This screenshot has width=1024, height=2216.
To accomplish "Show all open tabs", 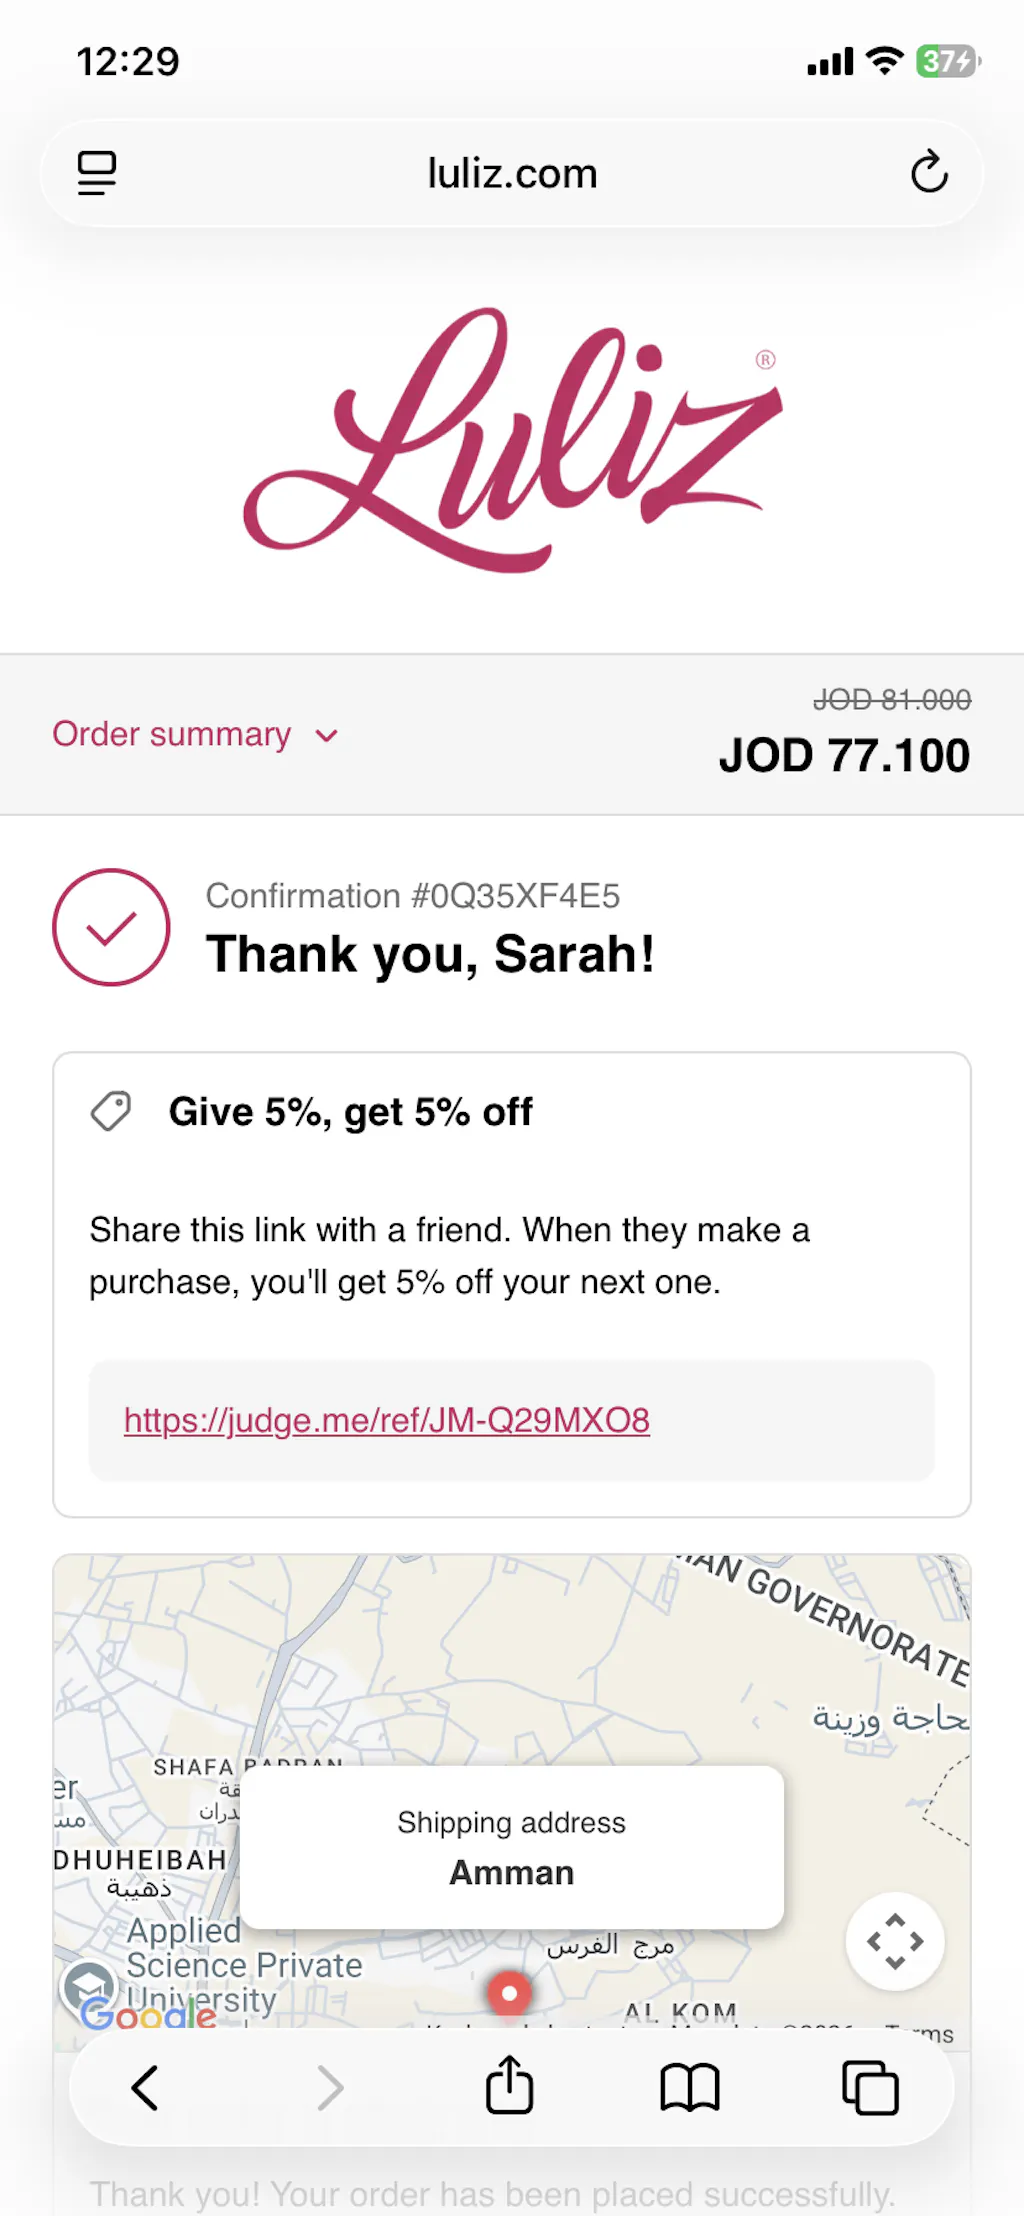I will (870, 2088).
